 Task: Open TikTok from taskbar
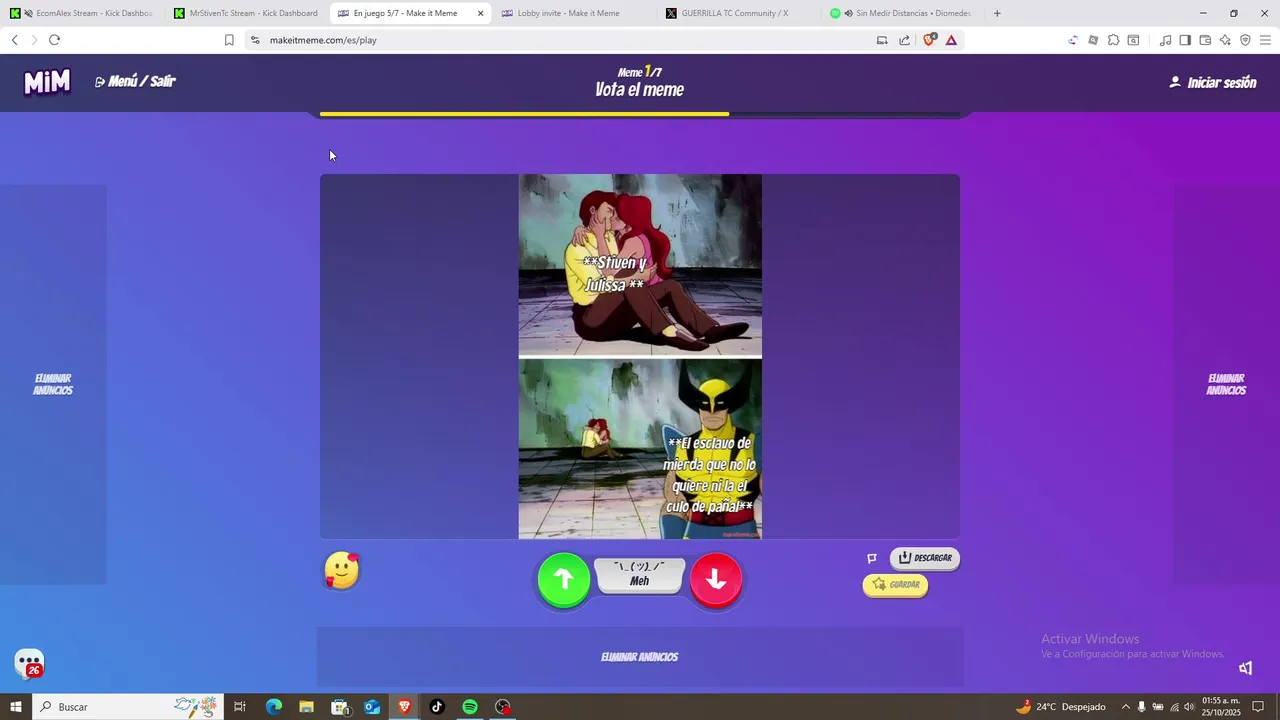pyautogui.click(x=437, y=707)
